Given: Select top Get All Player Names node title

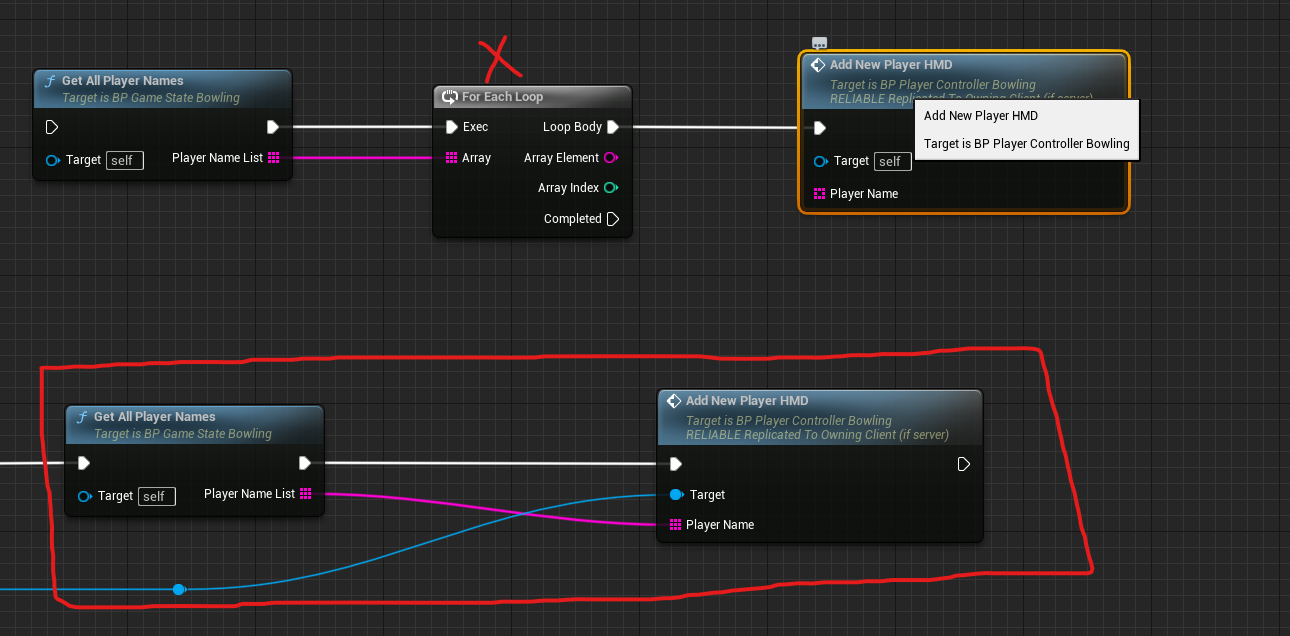Looking at the screenshot, I should (x=123, y=81).
